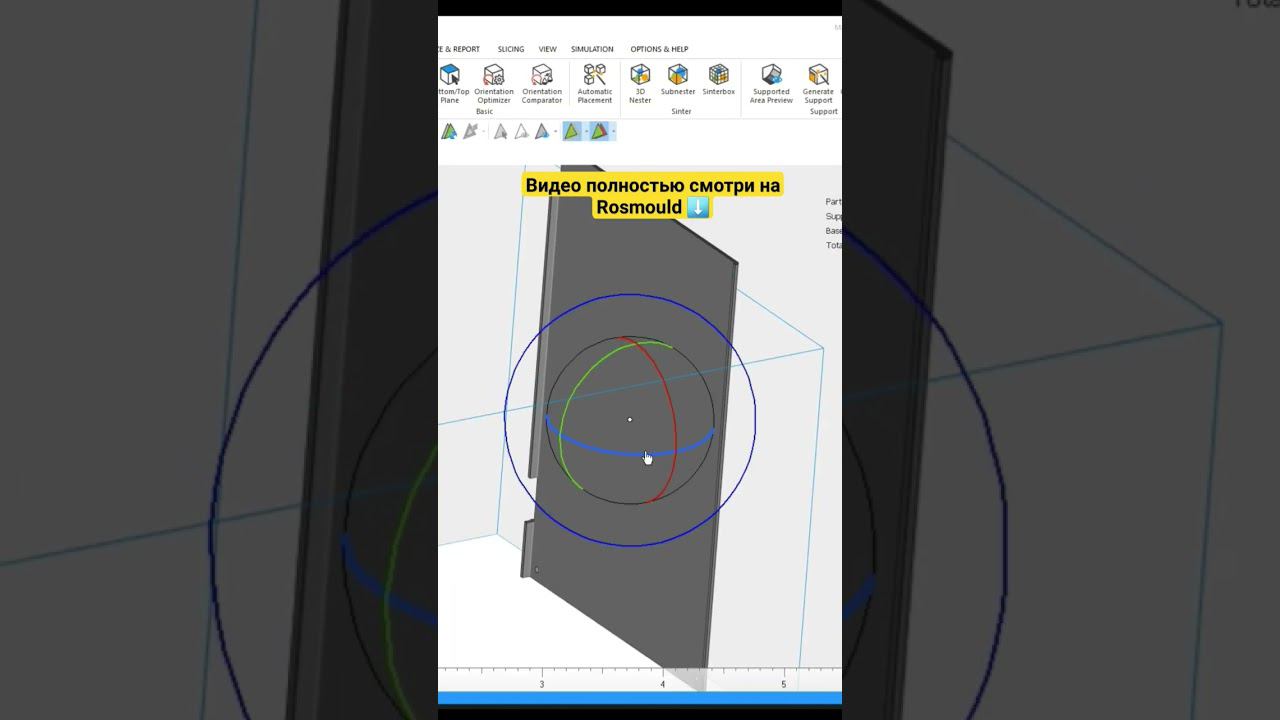
Task: Open the partly cut "& REPORT" tab
Action: click(460, 49)
